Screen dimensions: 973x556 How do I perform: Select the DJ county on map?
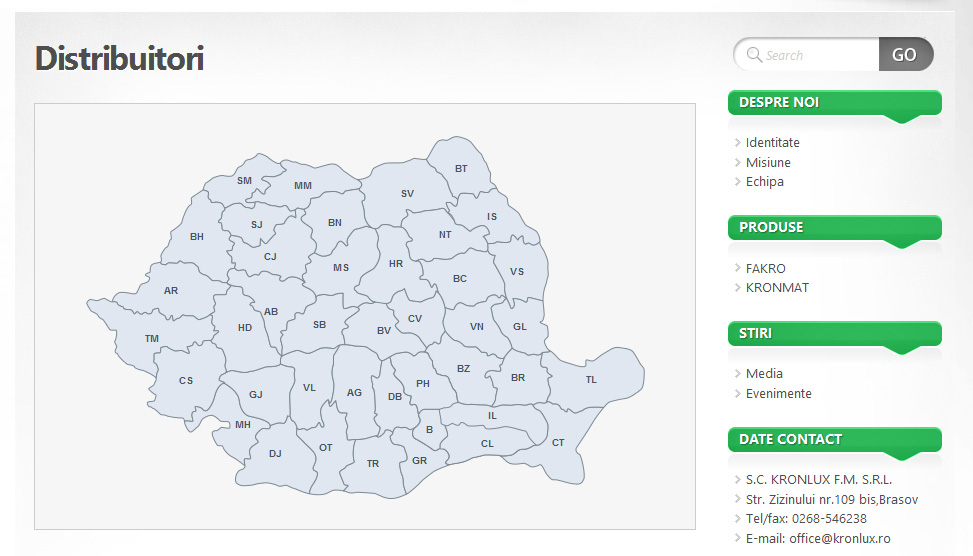(x=276, y=454)
